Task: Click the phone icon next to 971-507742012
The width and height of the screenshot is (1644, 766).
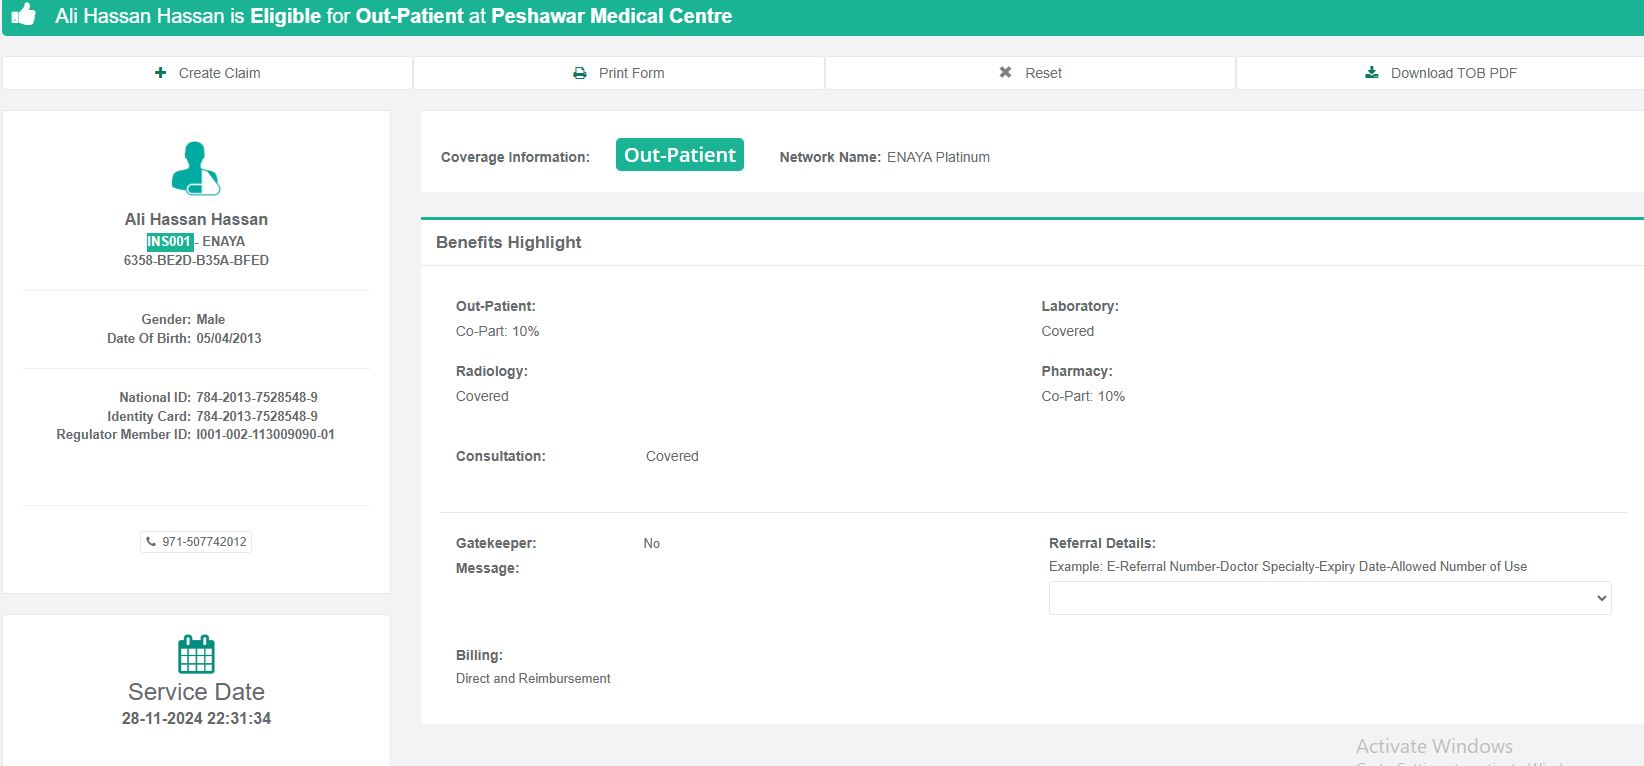Action: [x=151, y=542]
